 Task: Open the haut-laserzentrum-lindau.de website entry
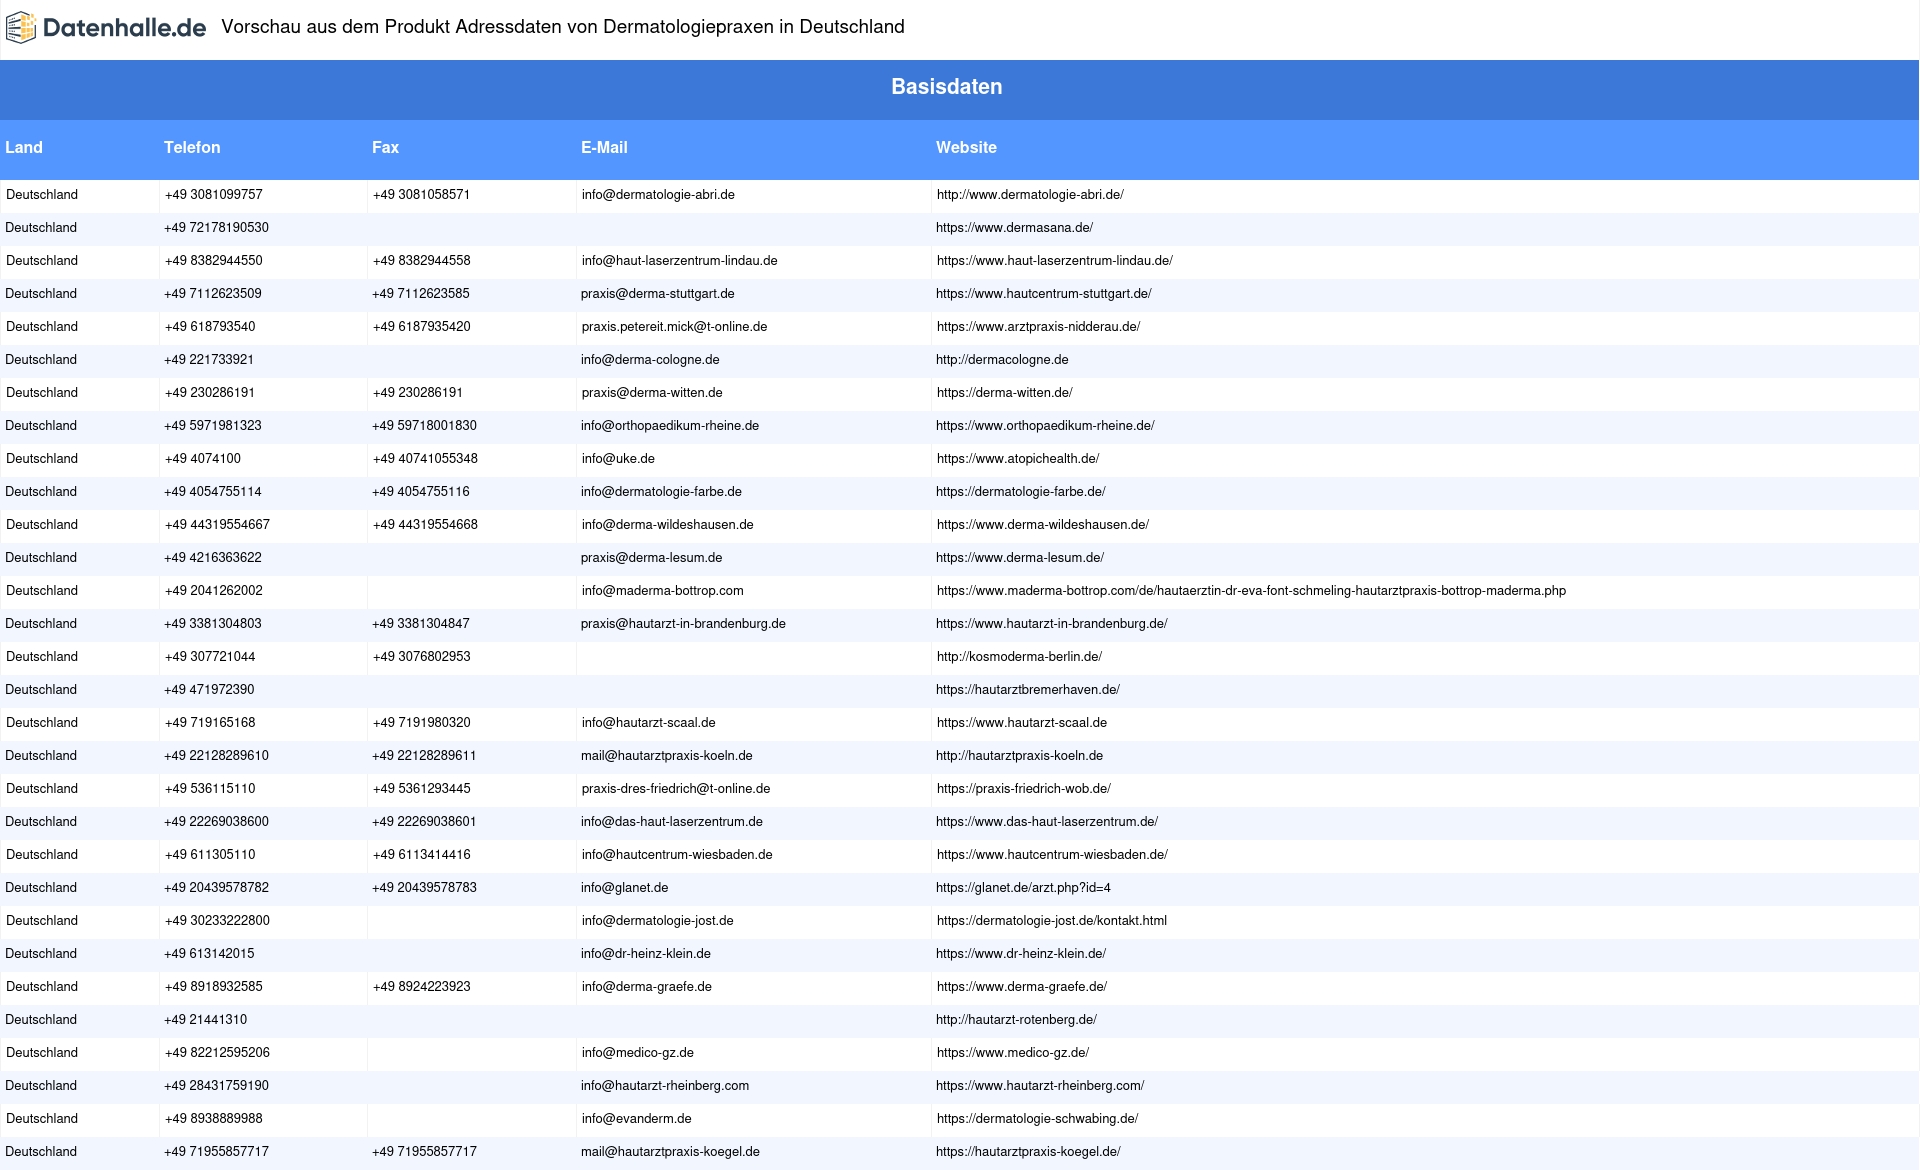[1055, 261]
